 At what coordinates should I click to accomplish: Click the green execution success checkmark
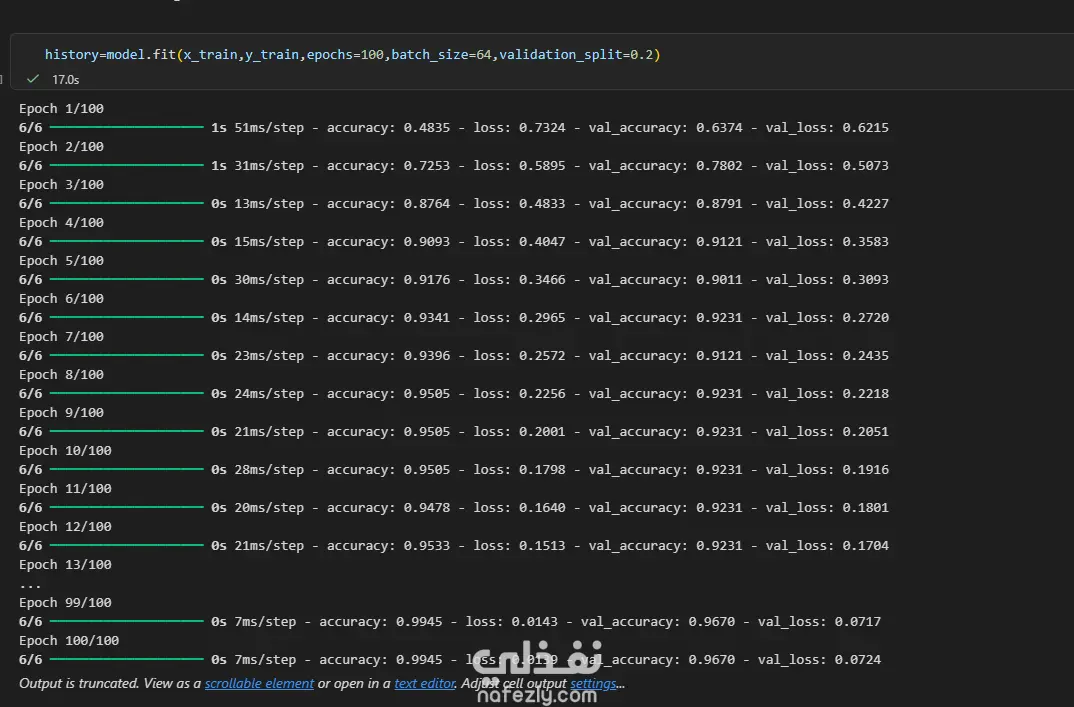[32, 79]
